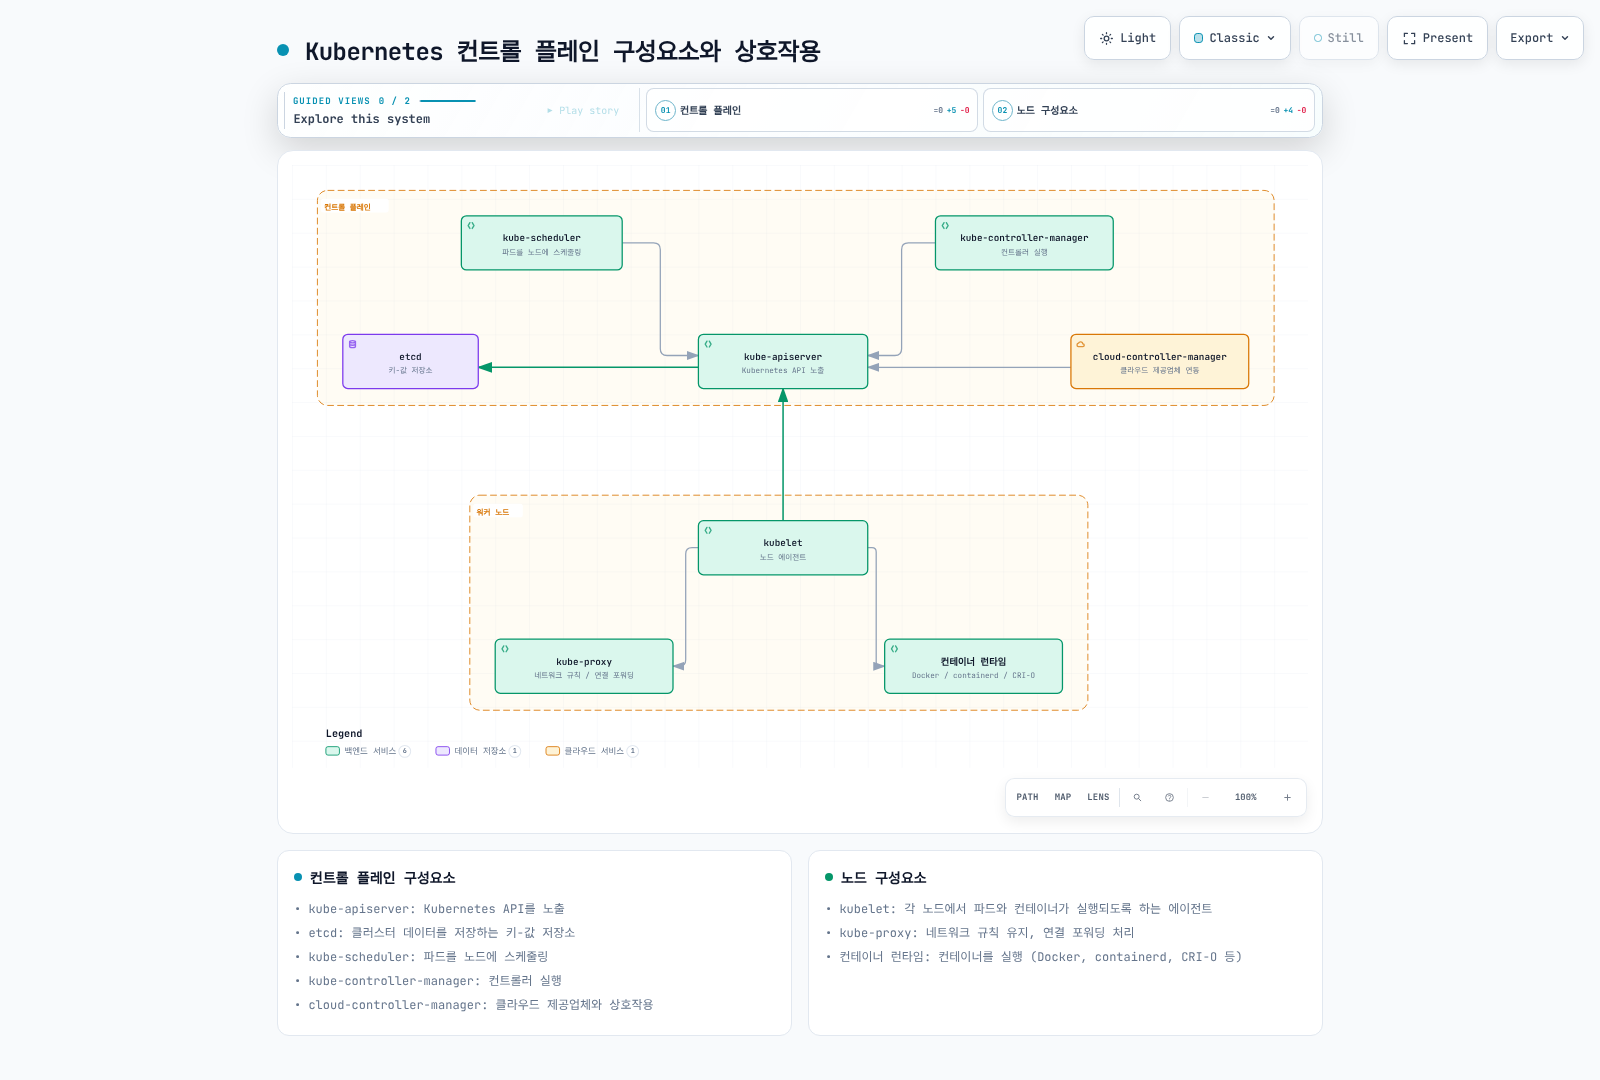Click the kube-apiserver description line
The height and width of the screenshot is (1080, 1600).
point(436,909)
